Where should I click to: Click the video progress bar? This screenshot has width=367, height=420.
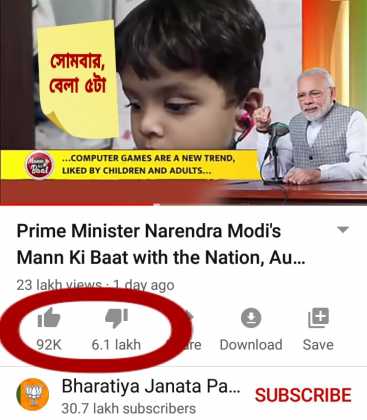pyautogui.click(x=183, y=204)
